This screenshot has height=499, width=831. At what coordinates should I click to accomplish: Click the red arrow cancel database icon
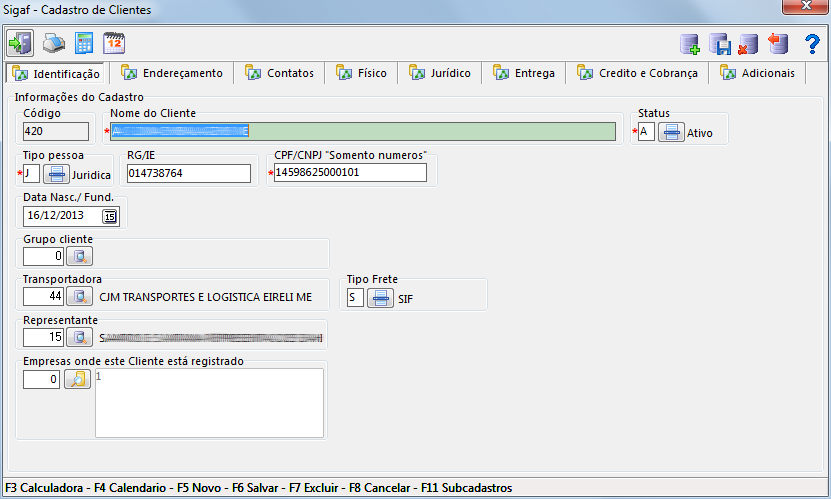point(778,44)
